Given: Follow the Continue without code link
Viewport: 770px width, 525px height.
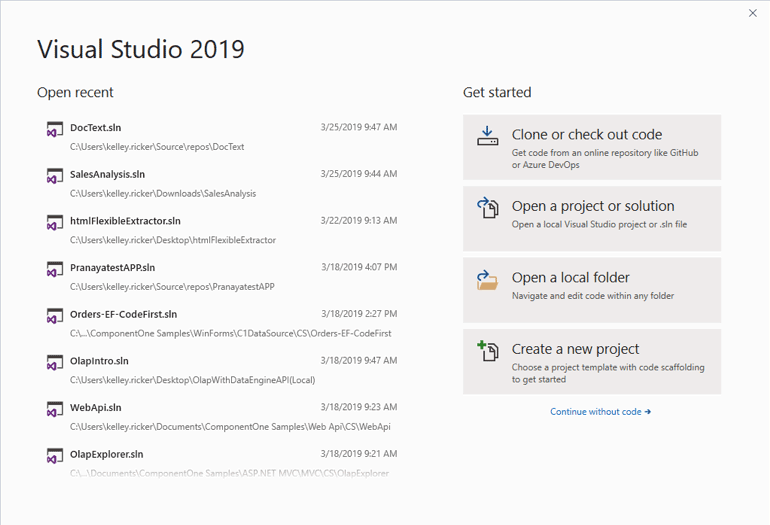Looking at the screenshot, I should point(600,412).
